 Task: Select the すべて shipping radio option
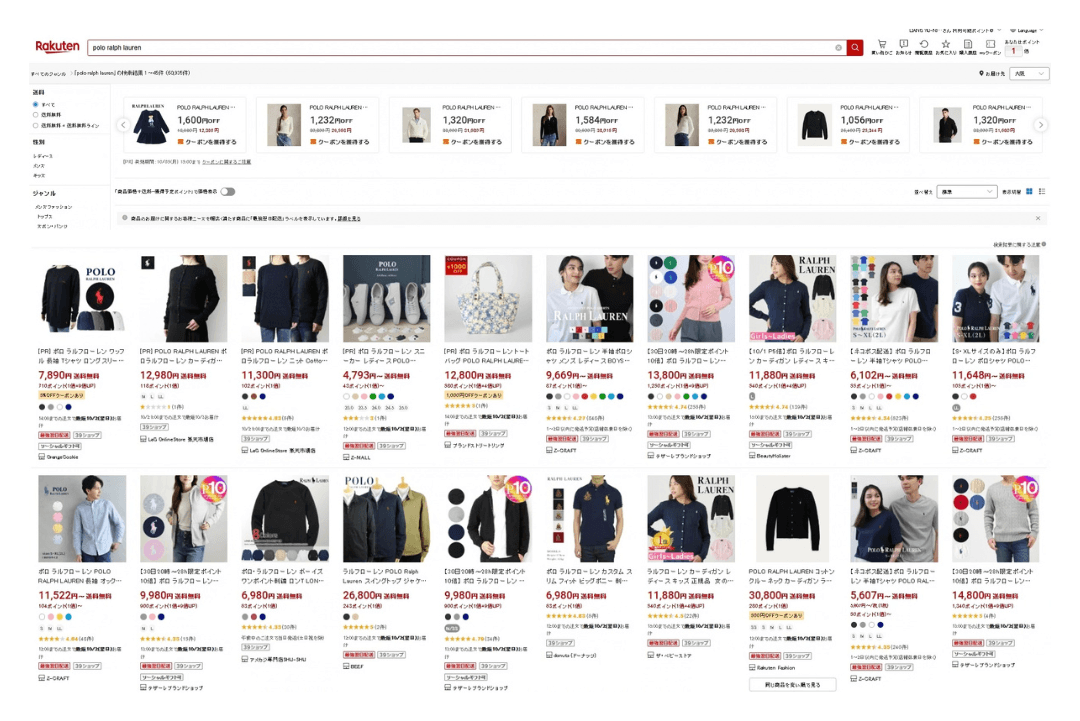coord(35,105)
